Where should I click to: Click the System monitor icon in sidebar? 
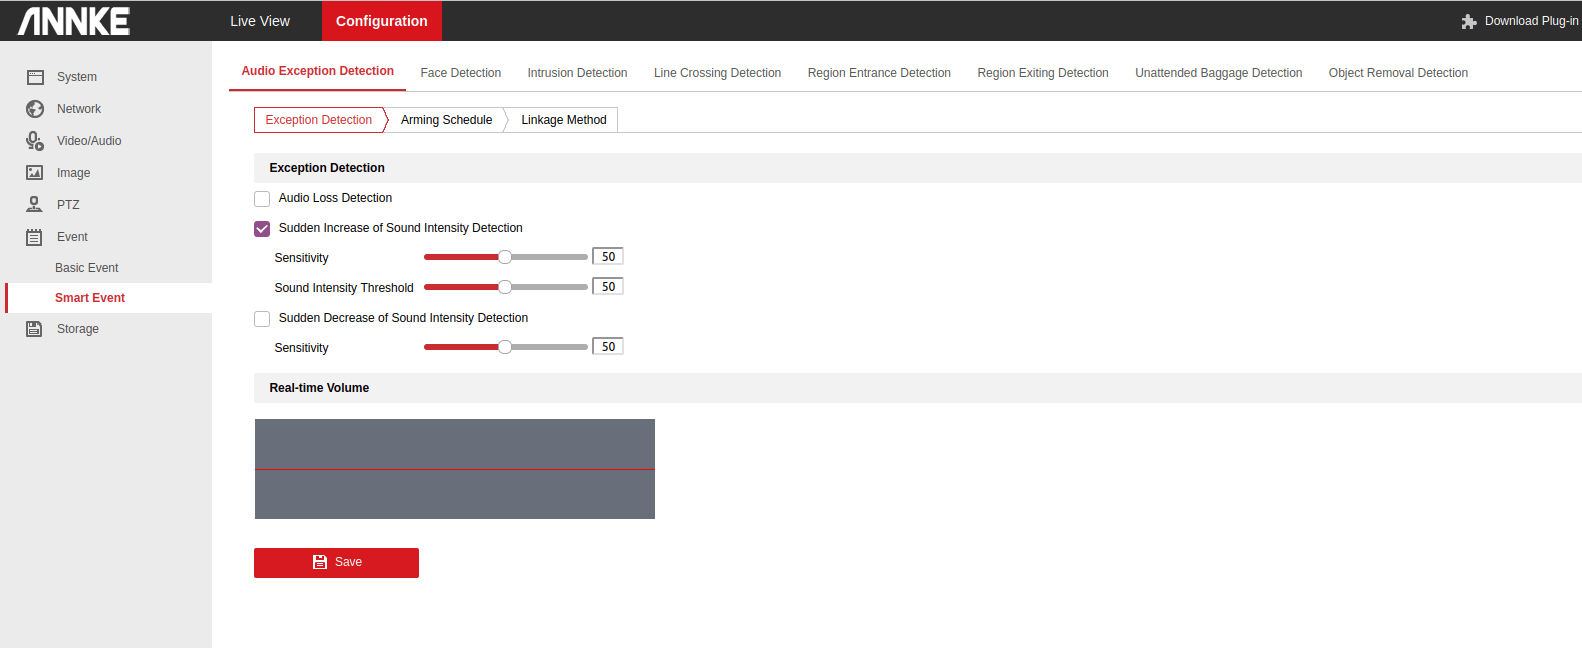tap(35, 77)
